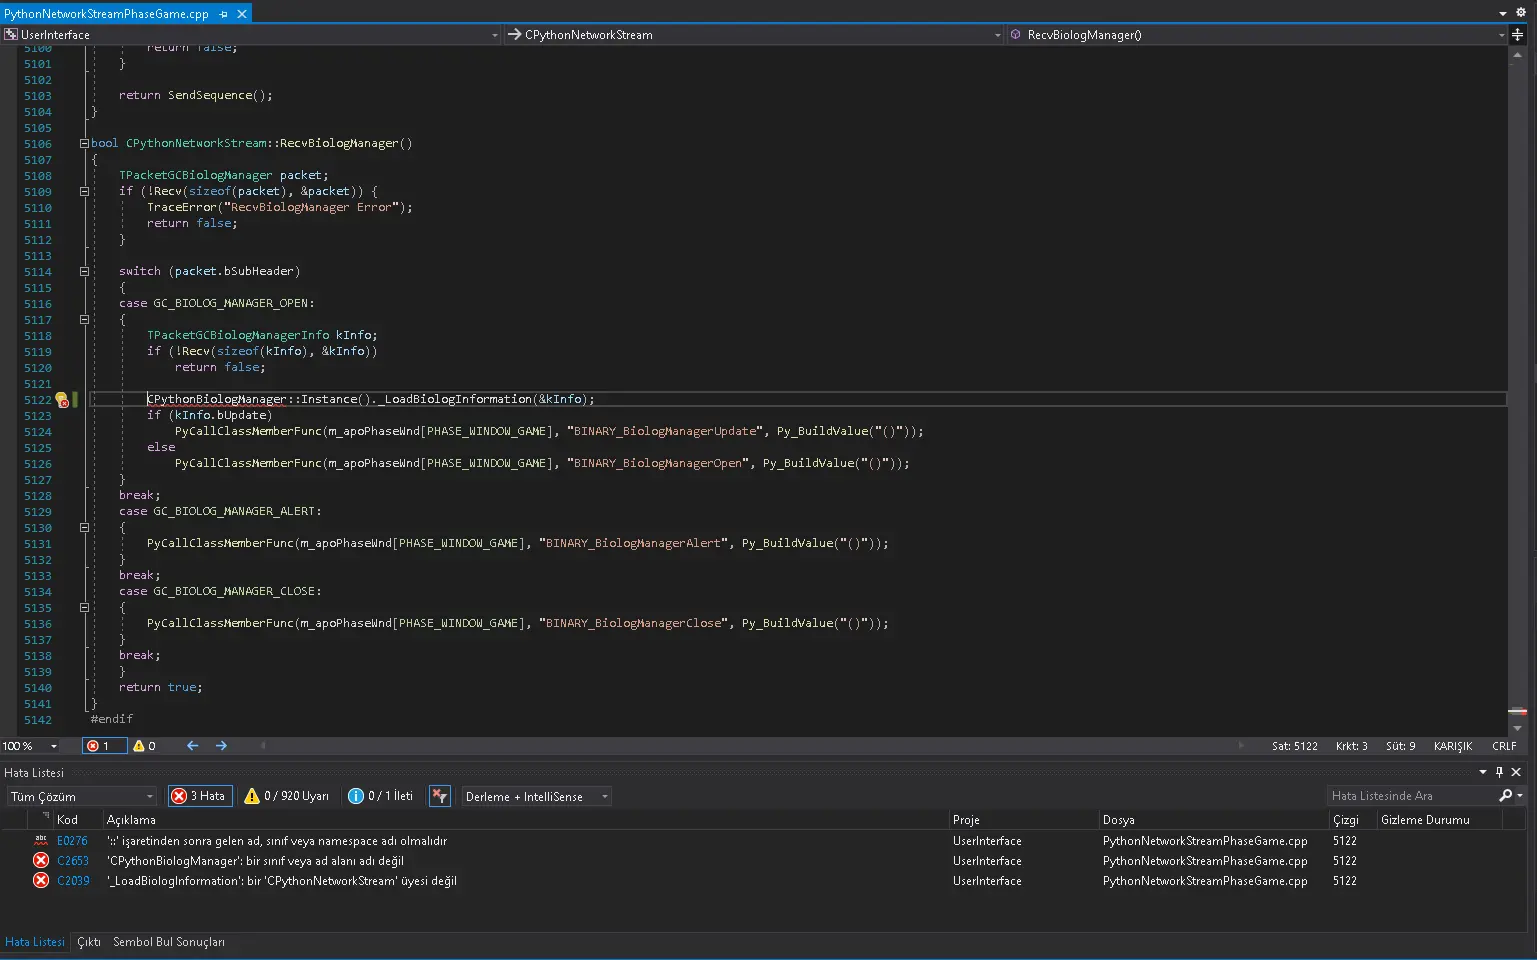Viewport: 1537px width, 960px height.
Task: Toggle auto-hide pin for Hata Listesi
Action: coord(1499,772)
